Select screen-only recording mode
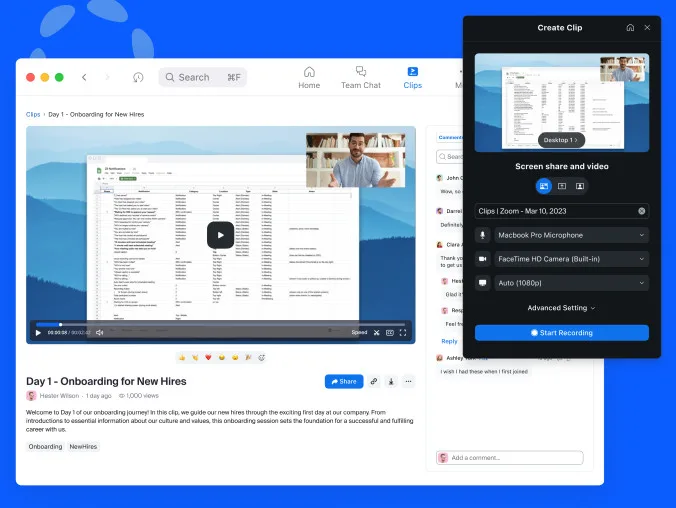676x508 pixels. pos(562,186)
